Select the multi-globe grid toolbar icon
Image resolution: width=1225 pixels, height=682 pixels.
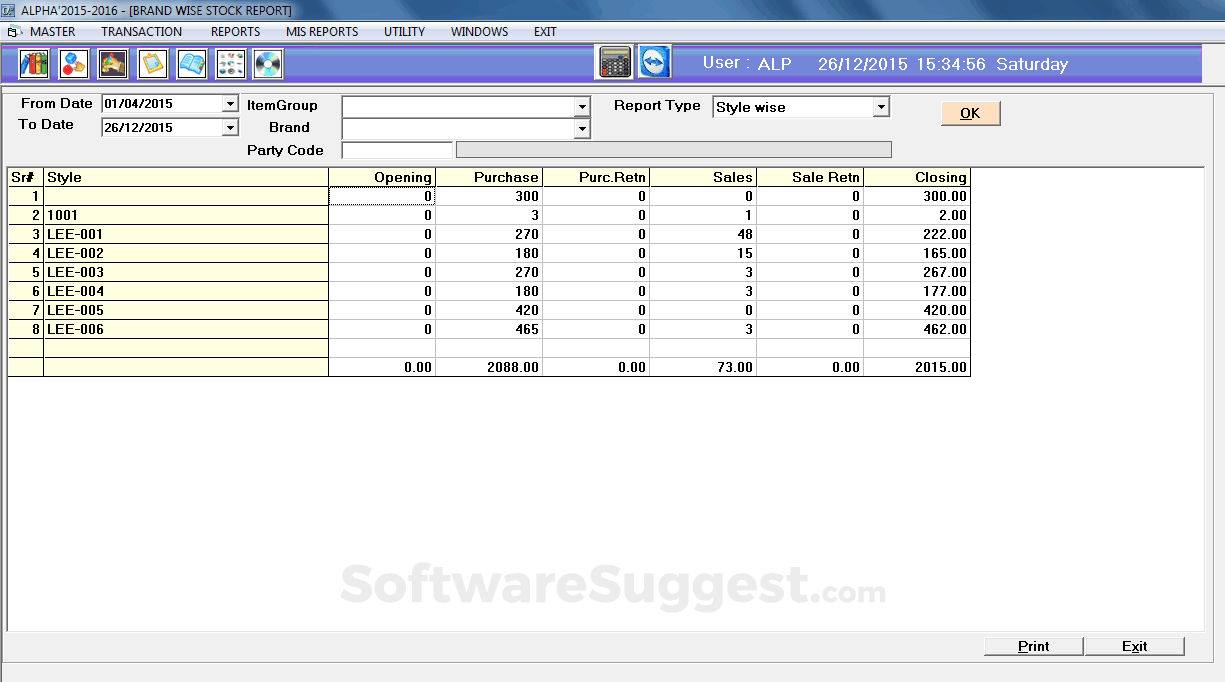tap(231, 63)
